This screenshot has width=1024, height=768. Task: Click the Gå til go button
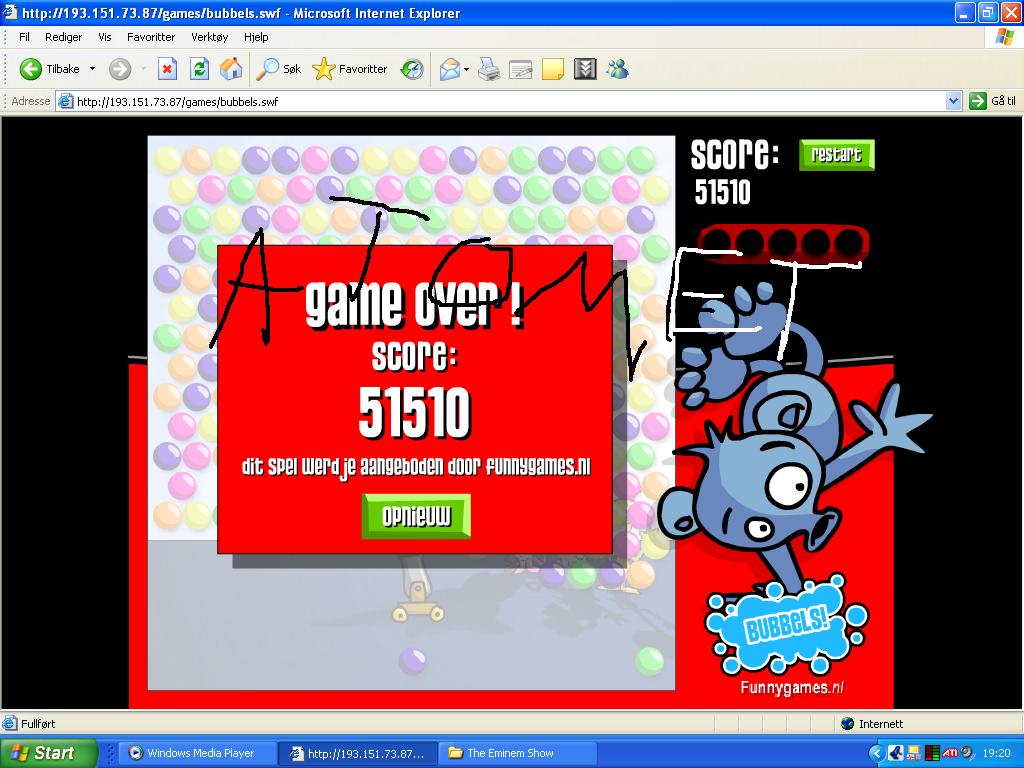click(x=993, y=101)
